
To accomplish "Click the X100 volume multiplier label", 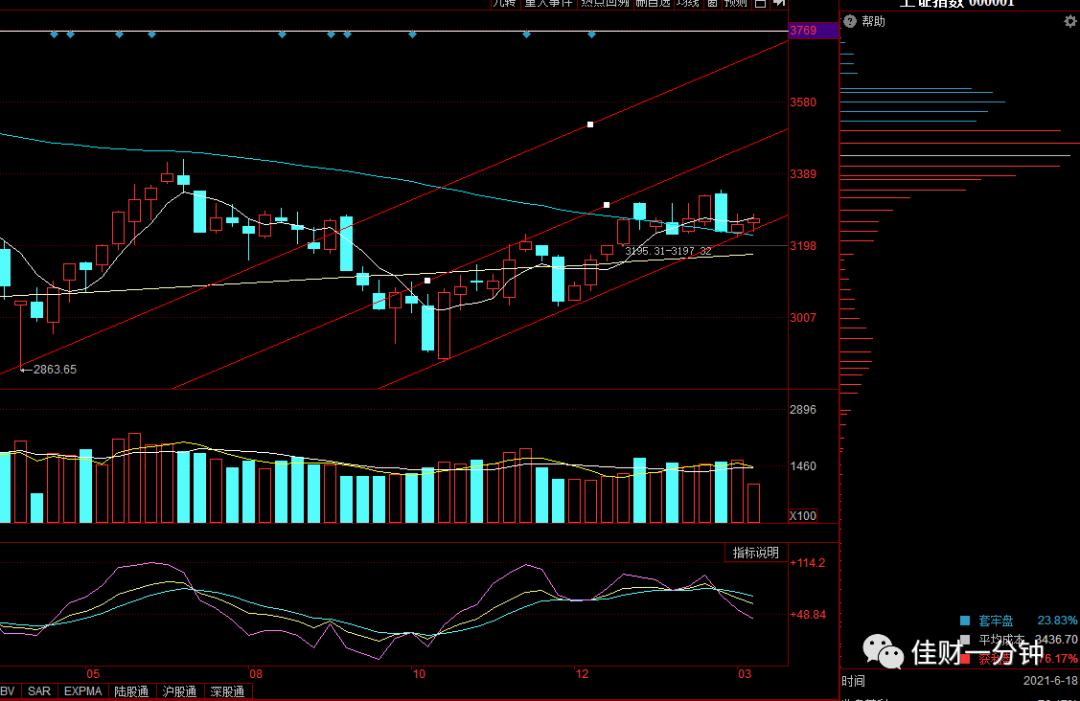I will coord(803,516).
